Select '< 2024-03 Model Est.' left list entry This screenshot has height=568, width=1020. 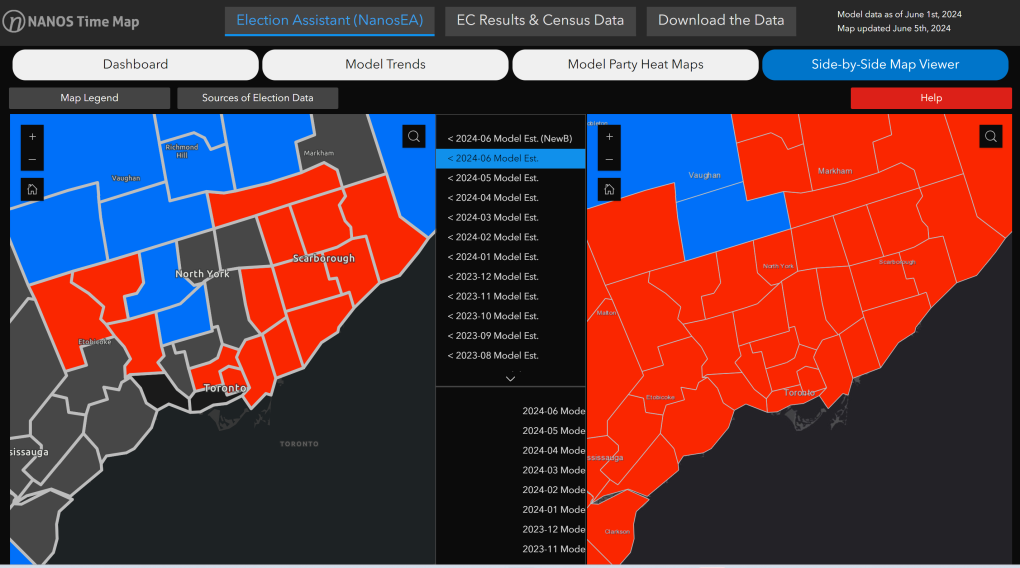511,217
